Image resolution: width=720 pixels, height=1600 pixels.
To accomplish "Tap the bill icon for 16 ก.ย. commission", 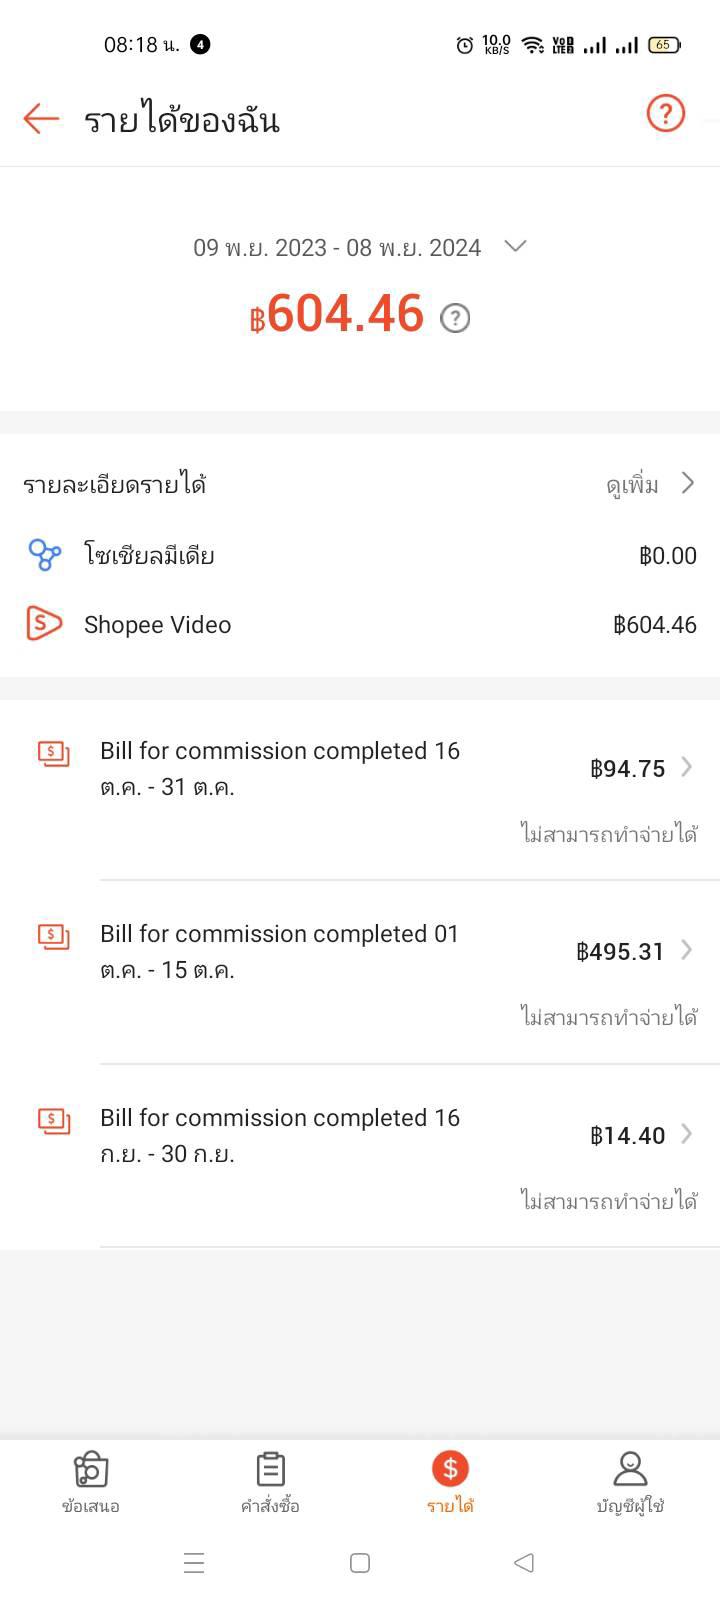I will [x=54, y=1120].
